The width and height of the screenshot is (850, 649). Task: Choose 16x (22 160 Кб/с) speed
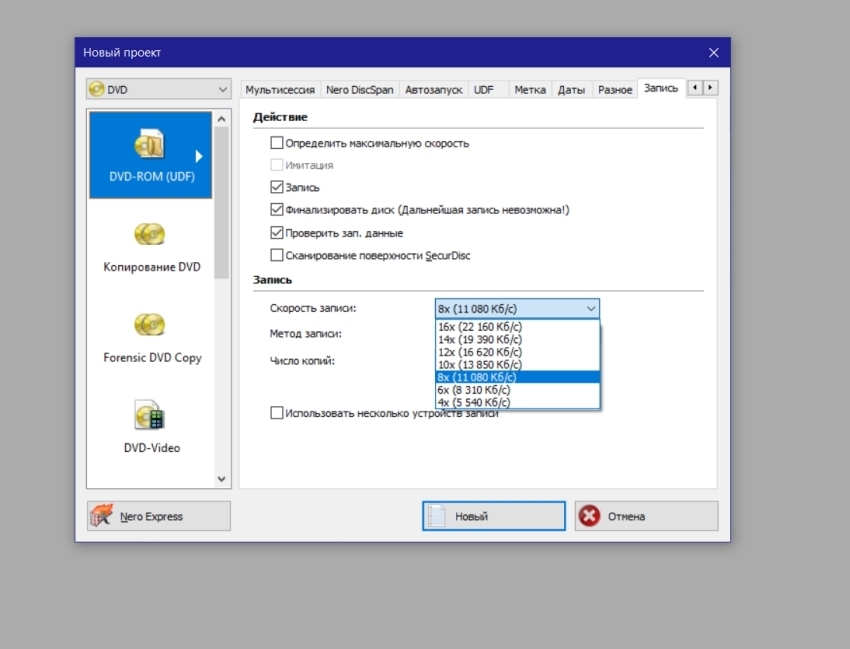(518, 326)
